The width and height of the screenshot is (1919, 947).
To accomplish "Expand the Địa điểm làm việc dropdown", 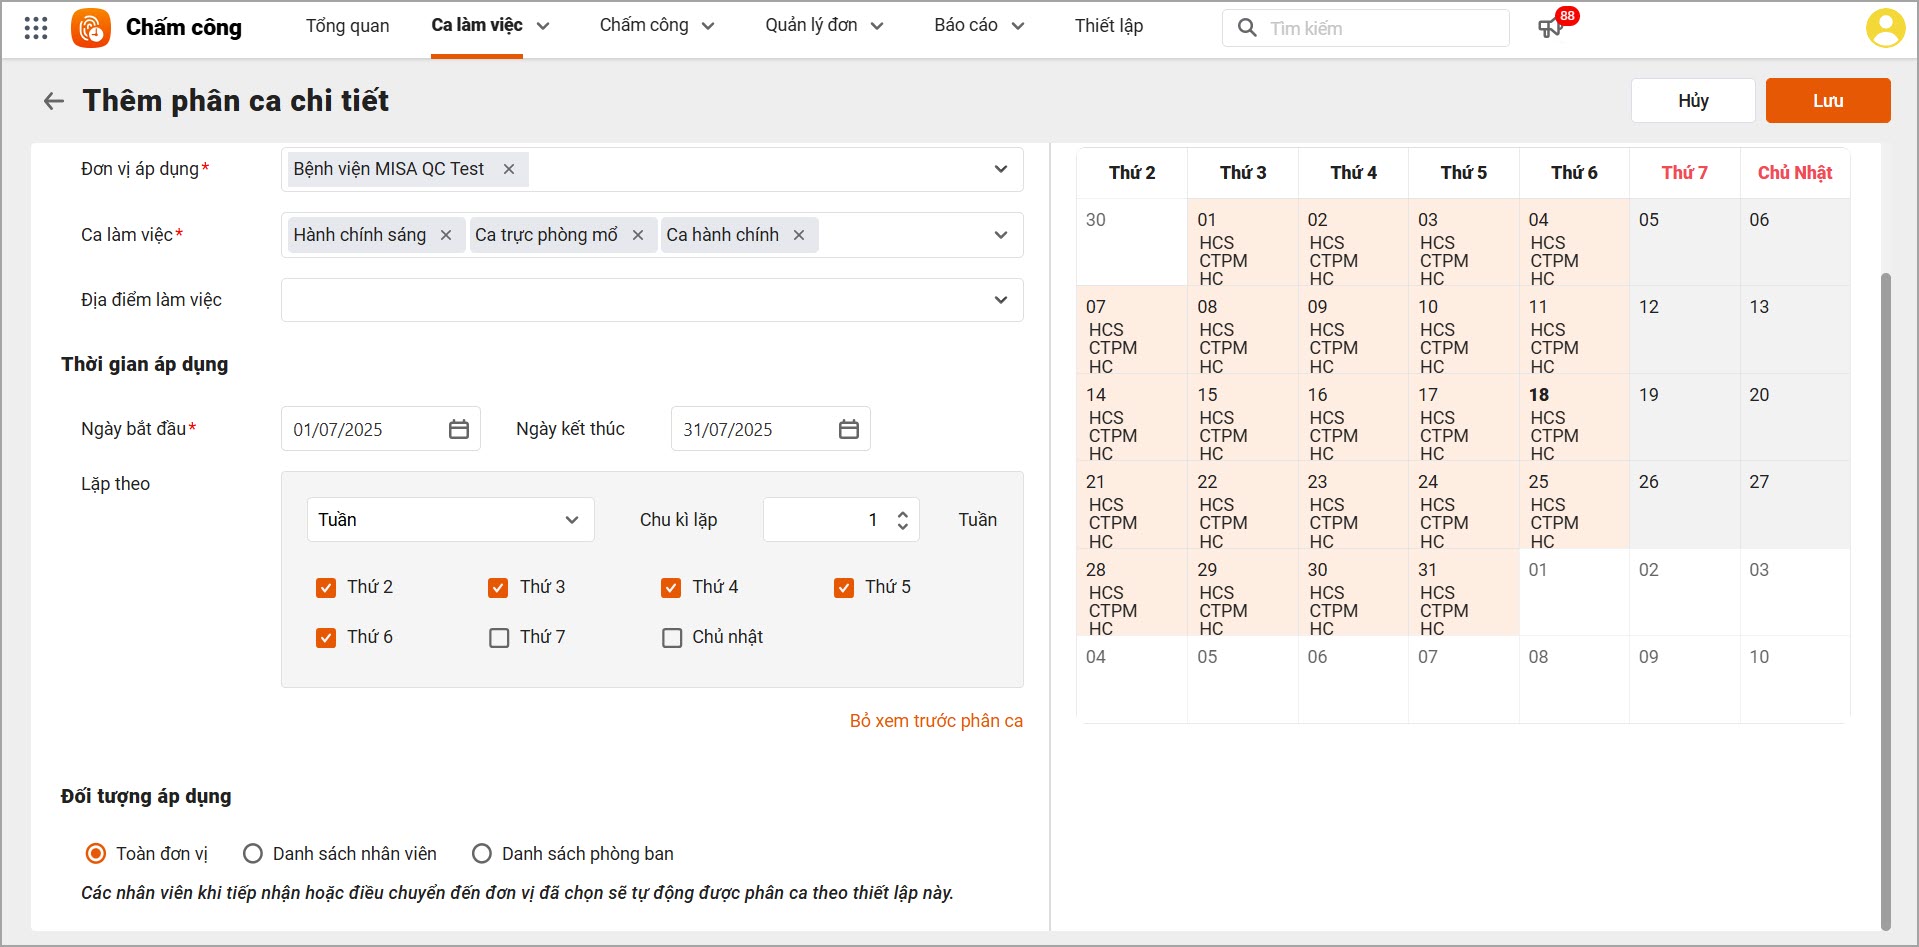I will pos(1000,300).
